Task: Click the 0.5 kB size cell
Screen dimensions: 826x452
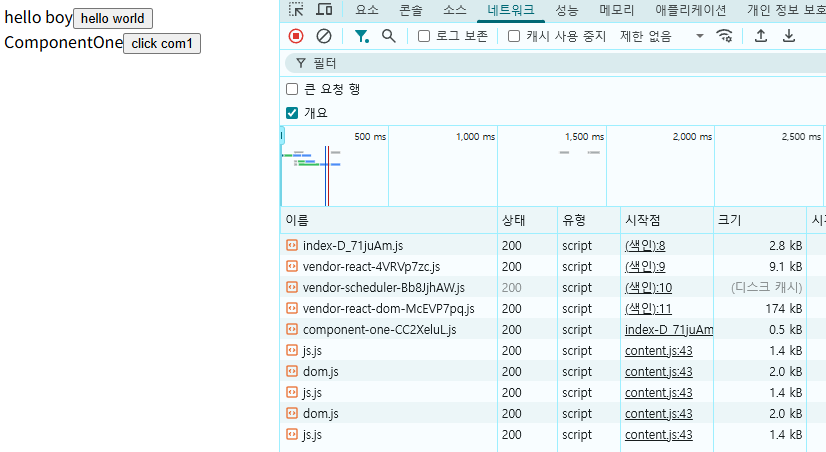Action: coord(760,330)
